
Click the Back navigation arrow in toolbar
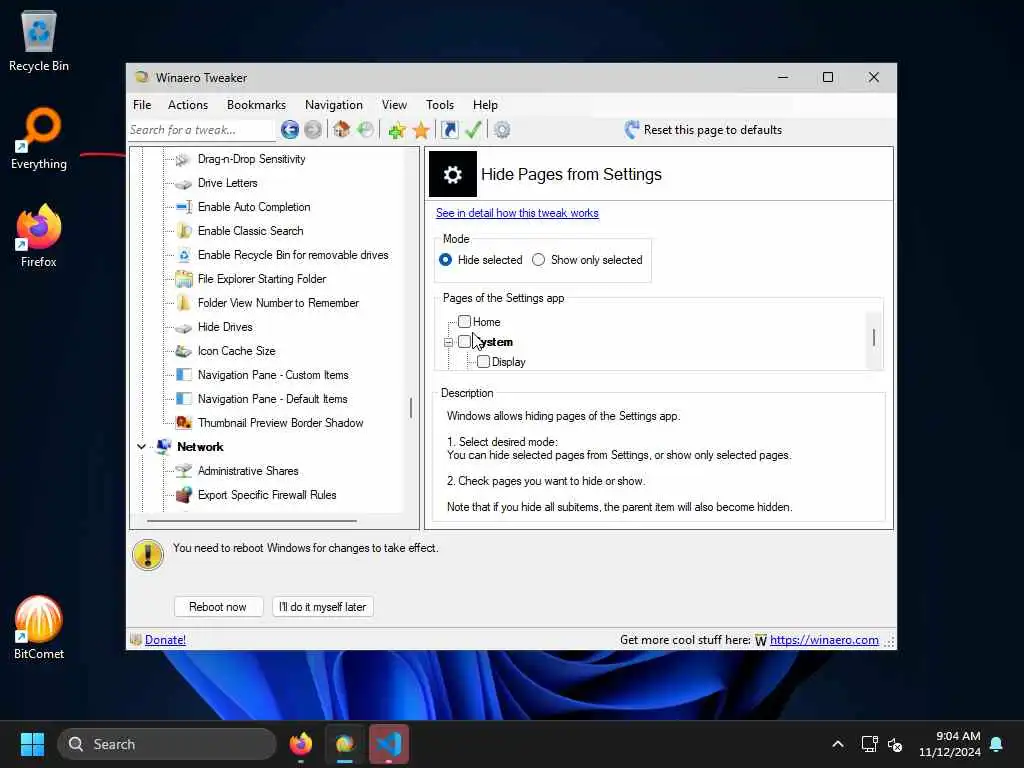290,130
